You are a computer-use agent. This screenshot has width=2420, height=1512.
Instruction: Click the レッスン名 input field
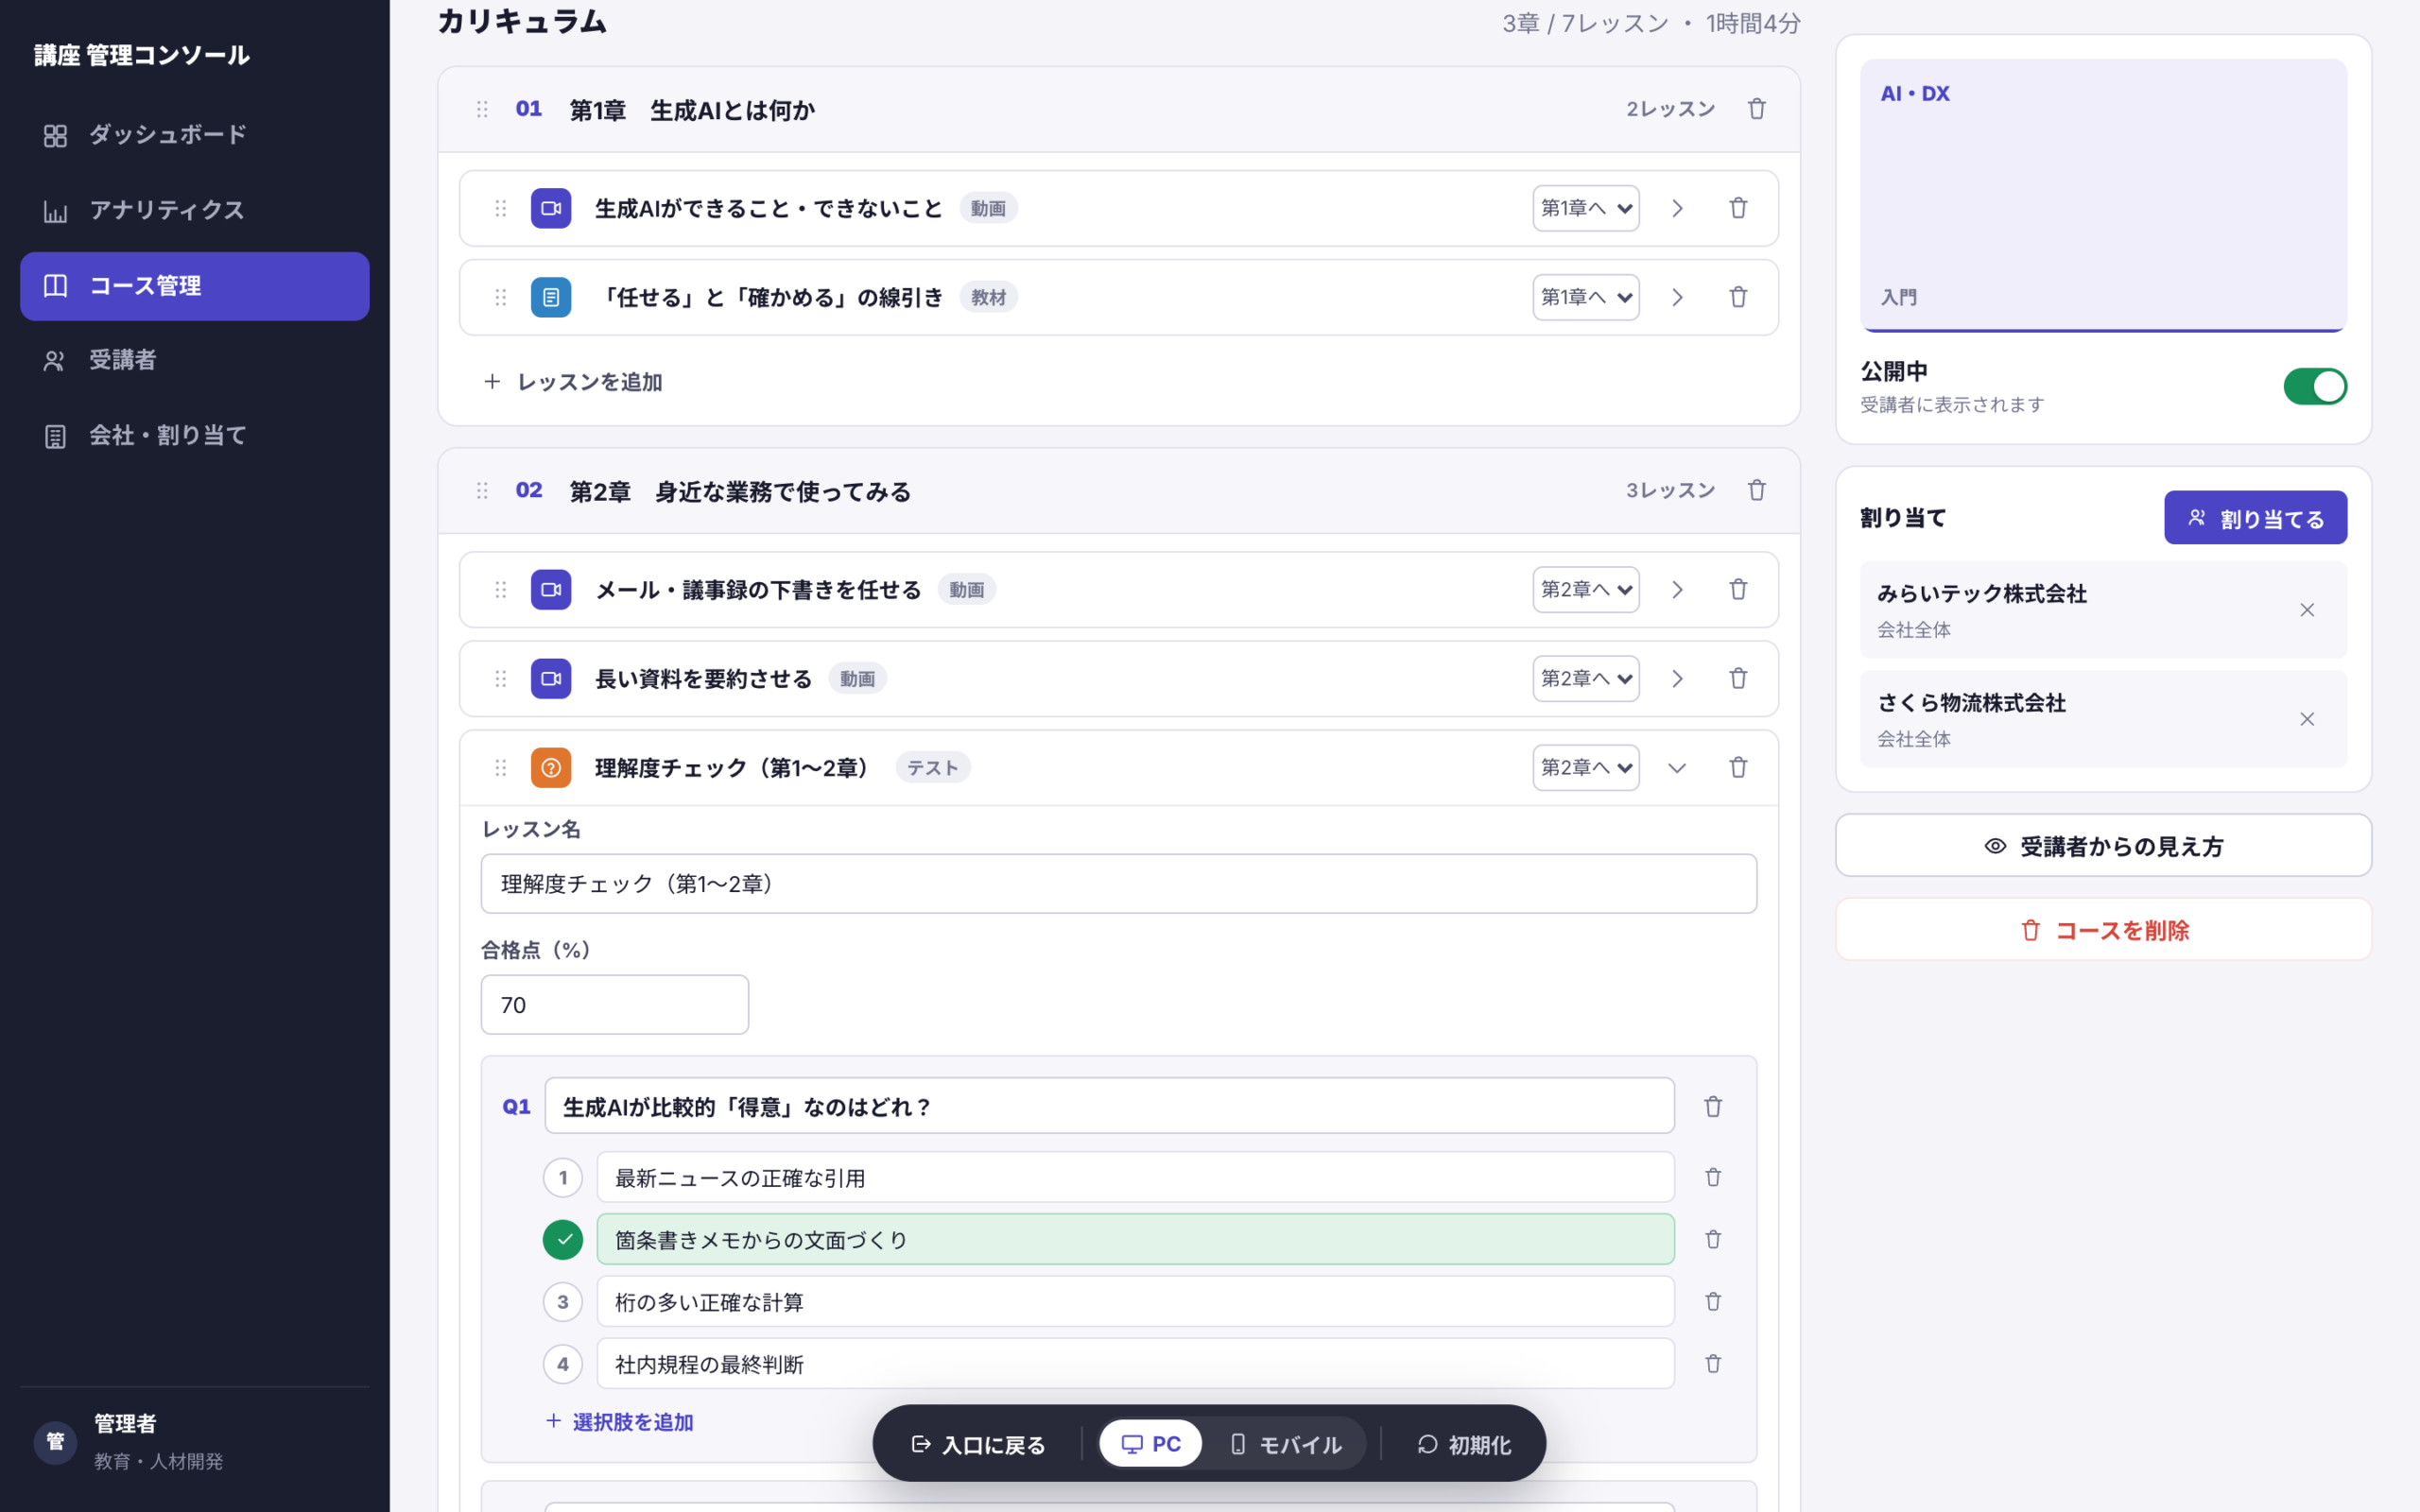click(1118, 883)
